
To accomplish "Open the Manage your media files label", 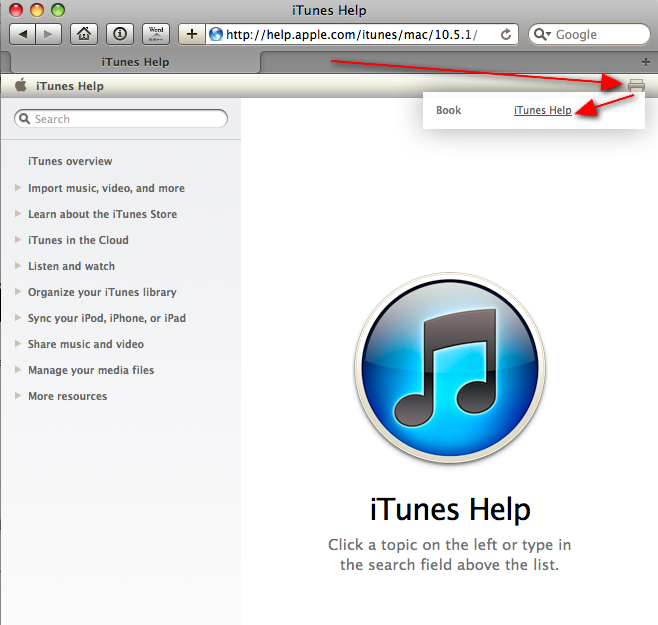I will 91,370.
